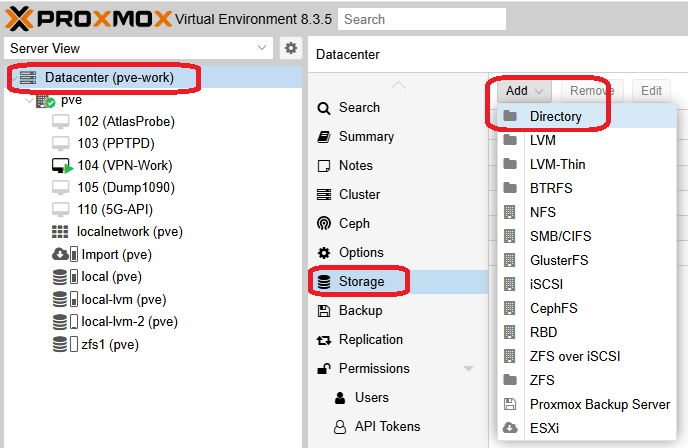Click the Users person icon

tap(340, 398)
